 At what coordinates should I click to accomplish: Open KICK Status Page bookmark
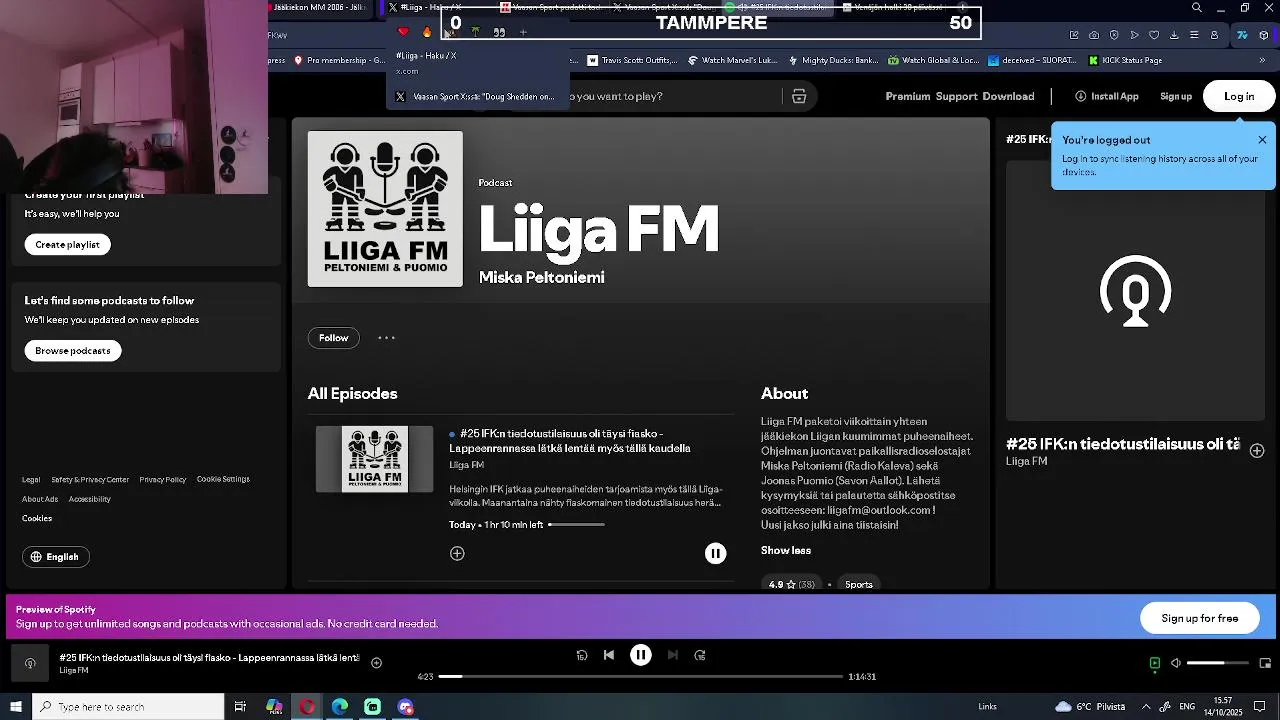1125,60
